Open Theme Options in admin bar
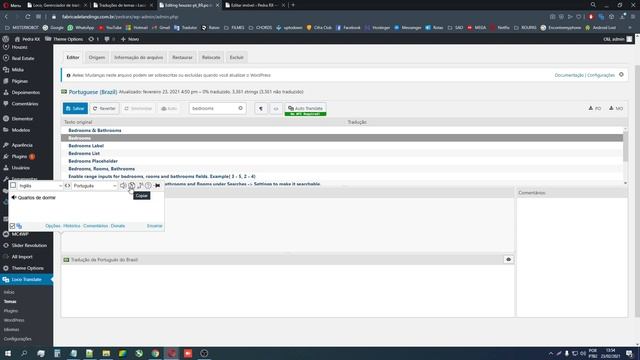The width and height of the screenshot is (640, 360). [x=64, y=39]
